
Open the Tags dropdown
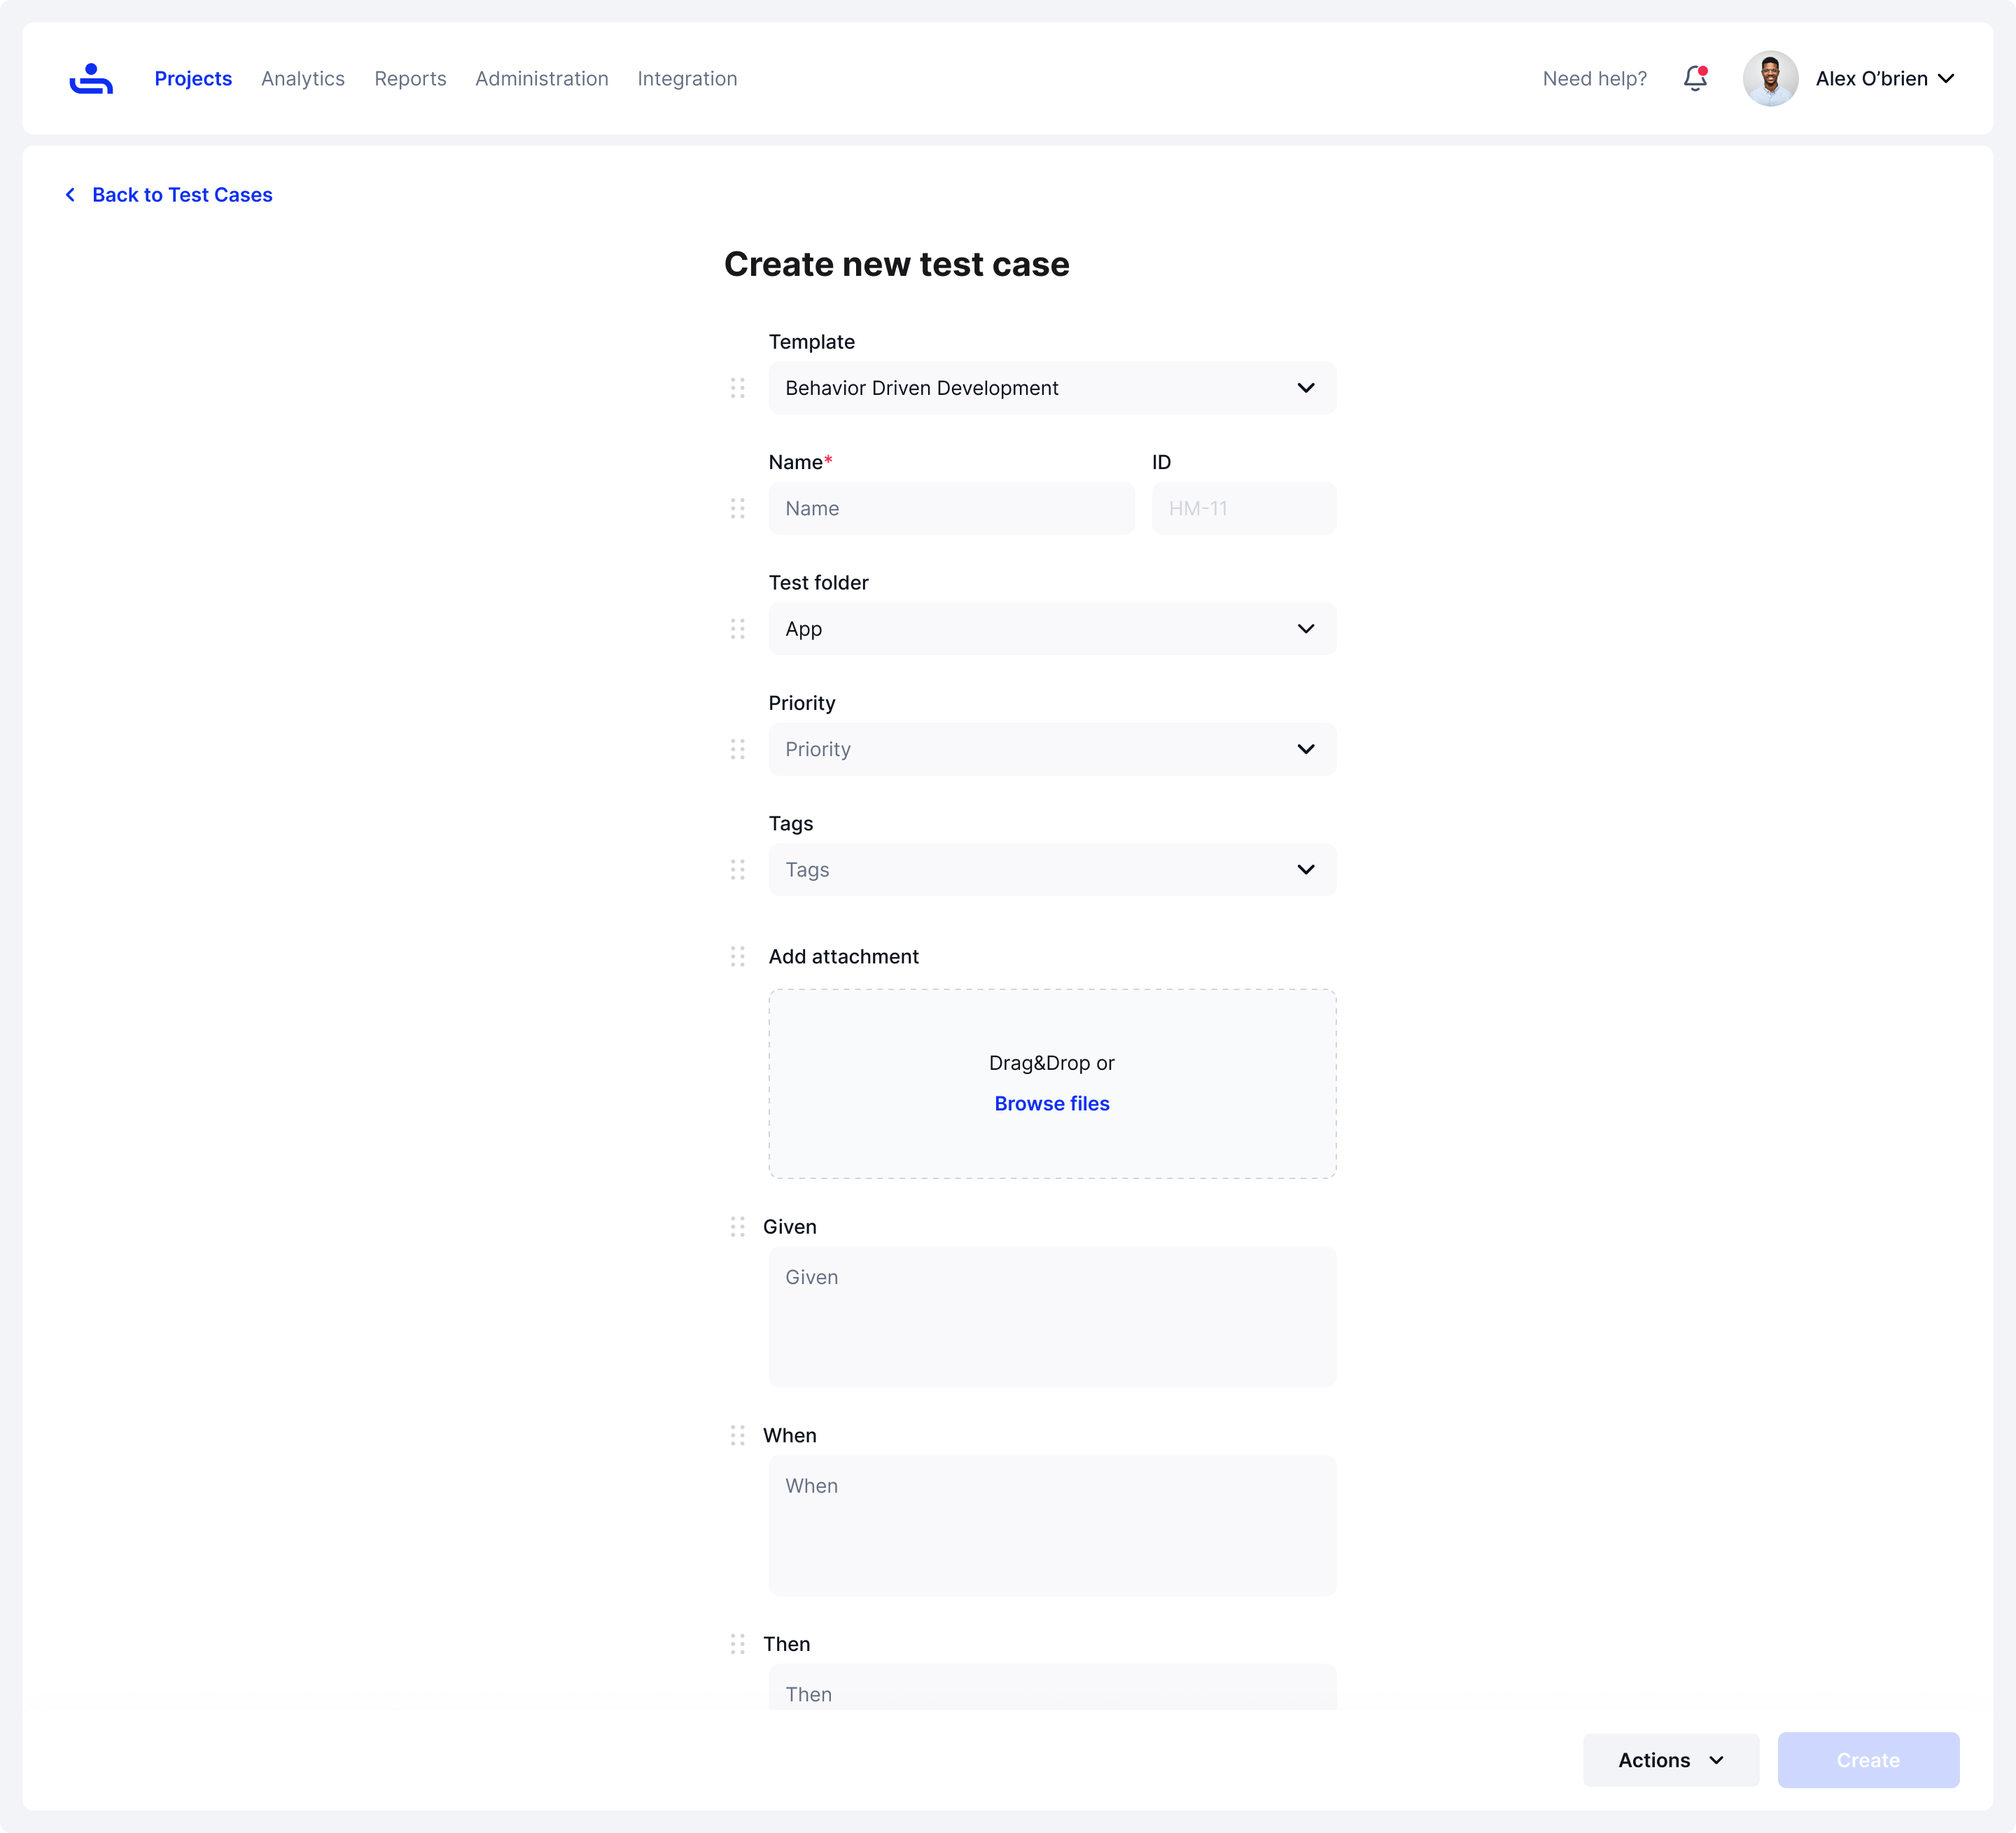coord(1051,869)
